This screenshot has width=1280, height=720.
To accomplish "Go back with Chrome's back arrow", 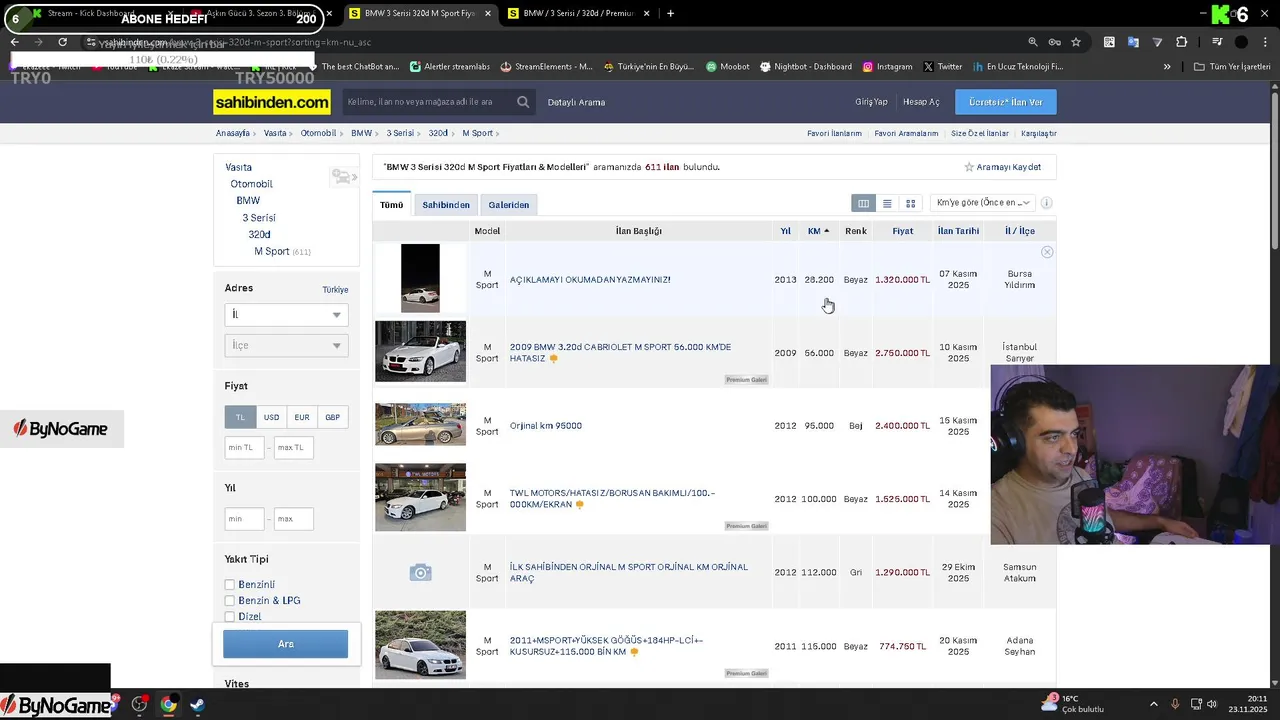I will [15, 42].
